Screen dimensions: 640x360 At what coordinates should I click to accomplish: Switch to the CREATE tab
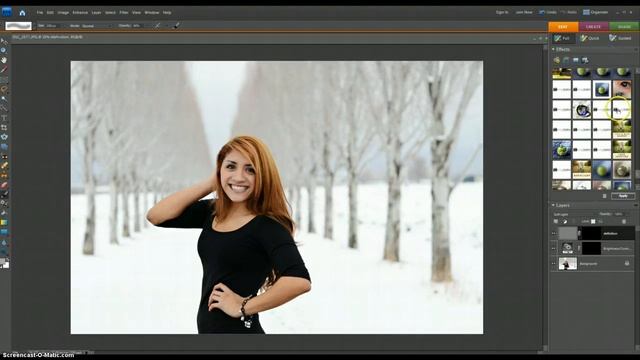coord(593,27)
